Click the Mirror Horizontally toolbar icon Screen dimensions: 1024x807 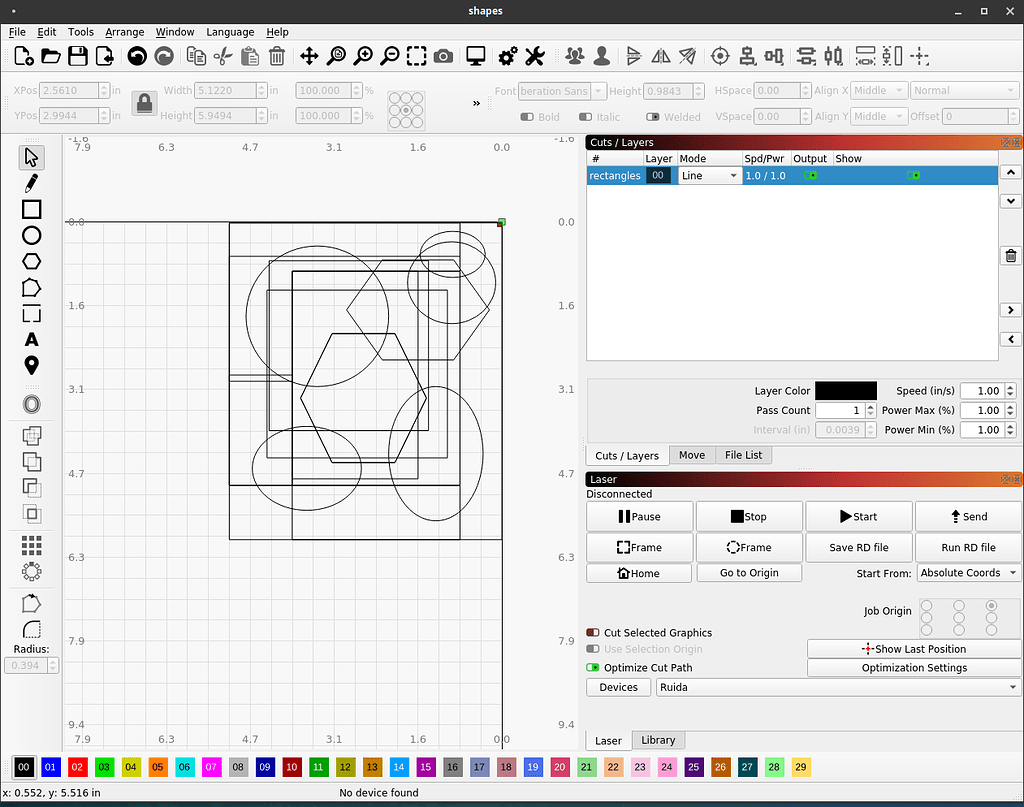(x=660, y=57)
